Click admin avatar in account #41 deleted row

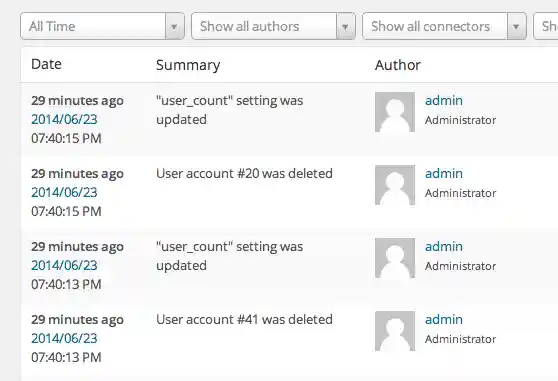coord(395,331)
